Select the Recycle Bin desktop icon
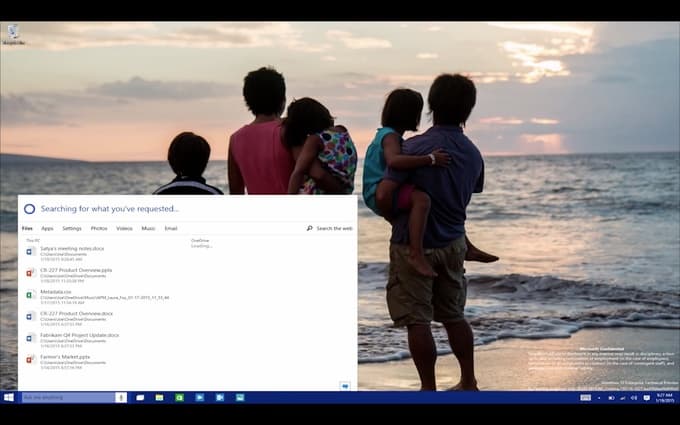 [x=13, y=35]
